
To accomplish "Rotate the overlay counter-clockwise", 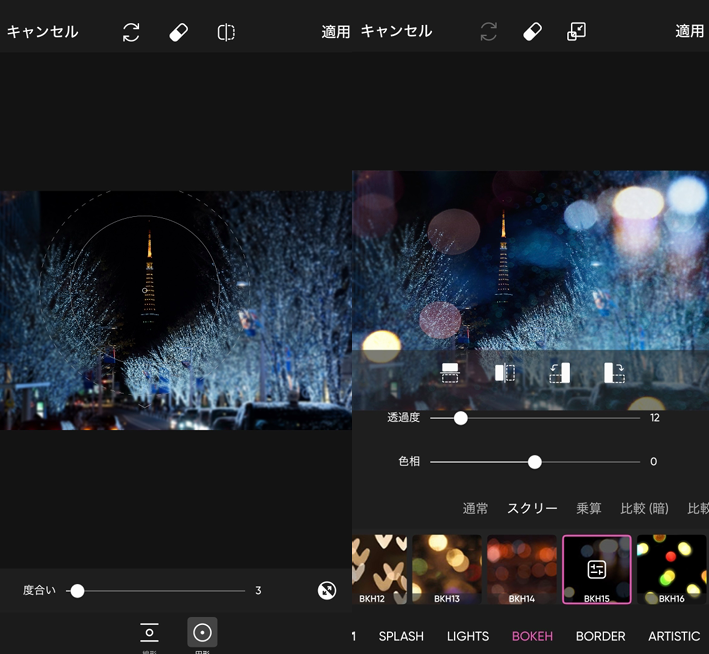I will [x=559, y=373].
